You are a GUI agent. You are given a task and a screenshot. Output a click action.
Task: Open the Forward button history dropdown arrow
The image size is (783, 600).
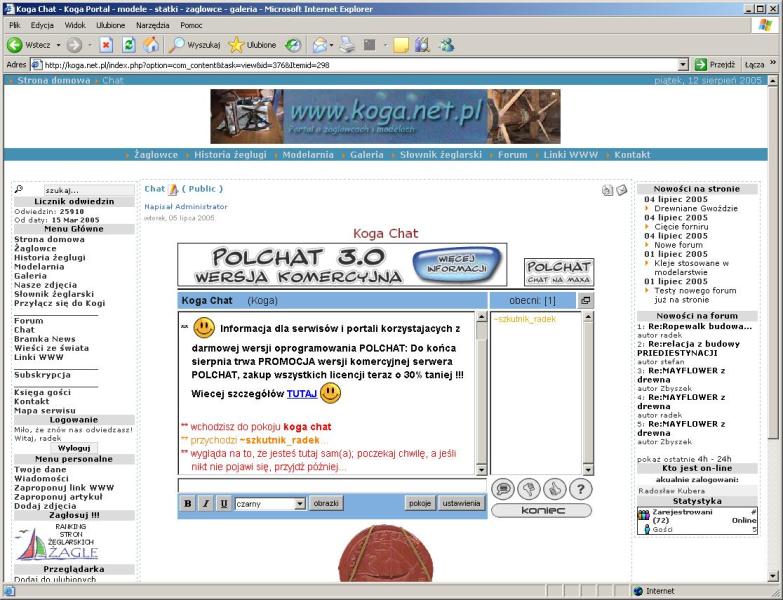click(90, 45)
